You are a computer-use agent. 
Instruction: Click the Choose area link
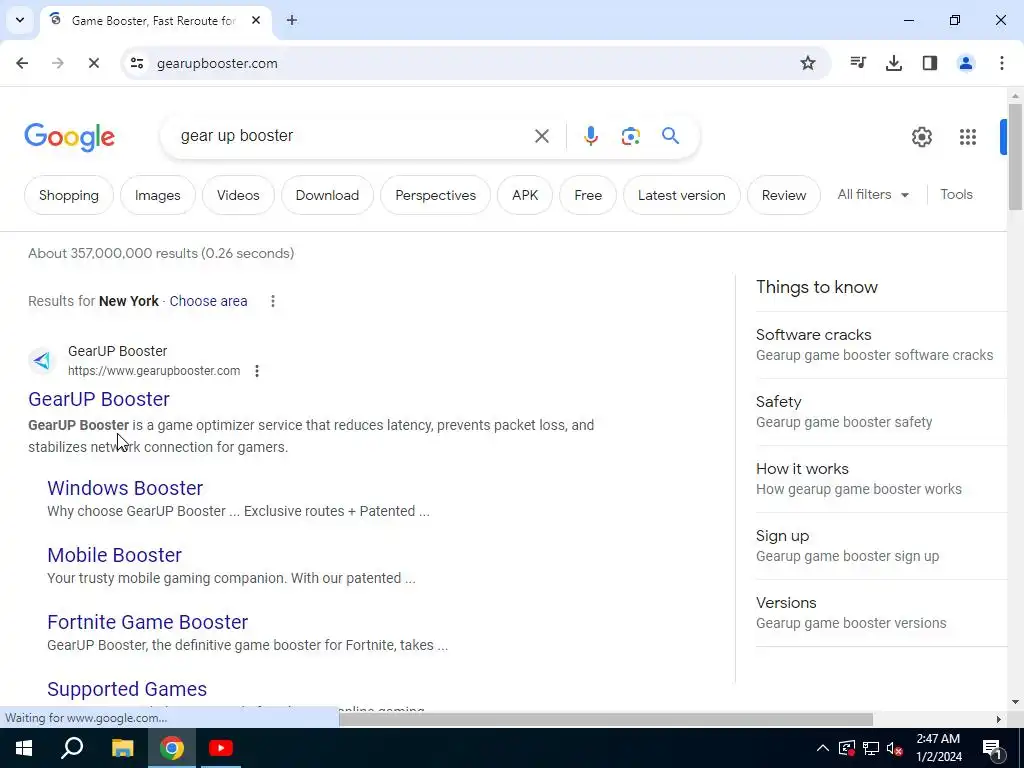pyautogui.click(x=208, y=301)
